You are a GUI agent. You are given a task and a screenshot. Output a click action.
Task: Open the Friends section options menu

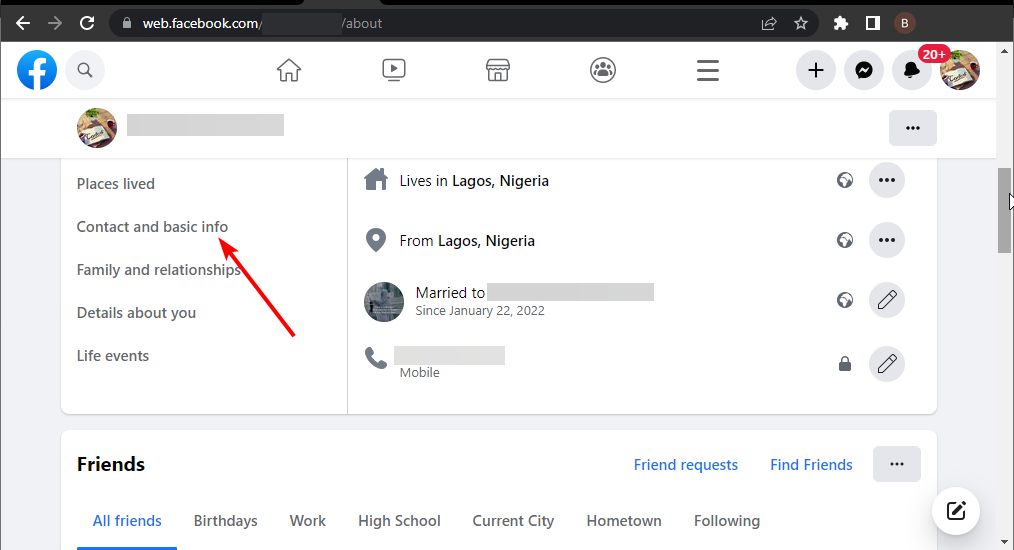[896, 464]
